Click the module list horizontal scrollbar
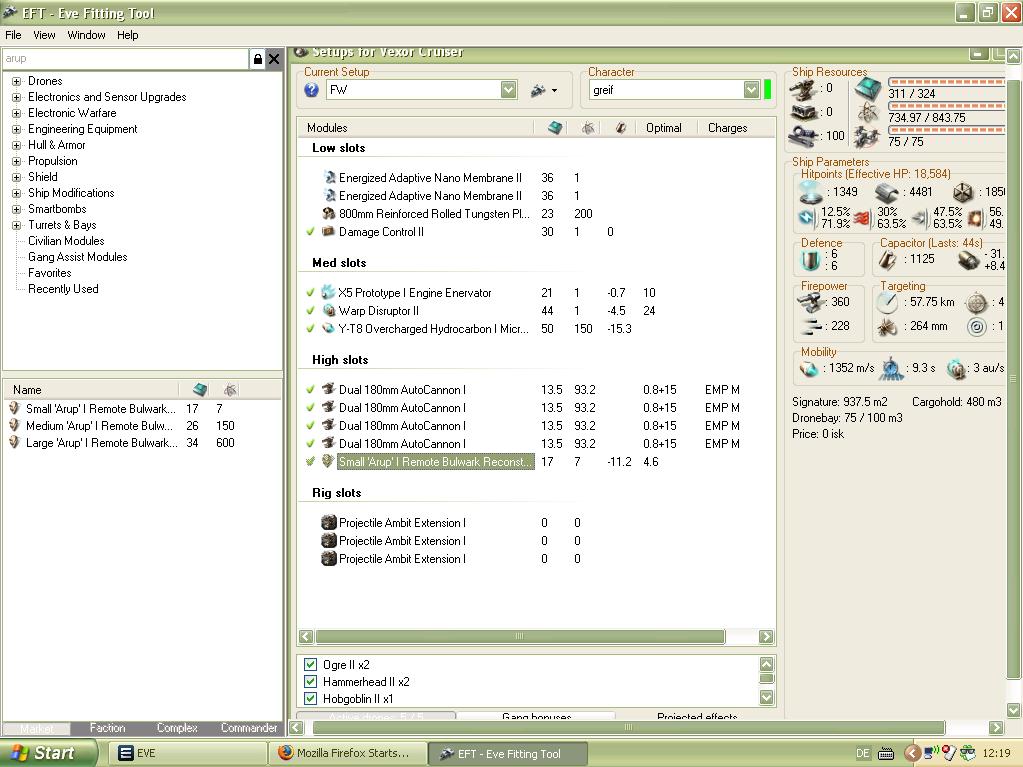 [x=519, y=636]
